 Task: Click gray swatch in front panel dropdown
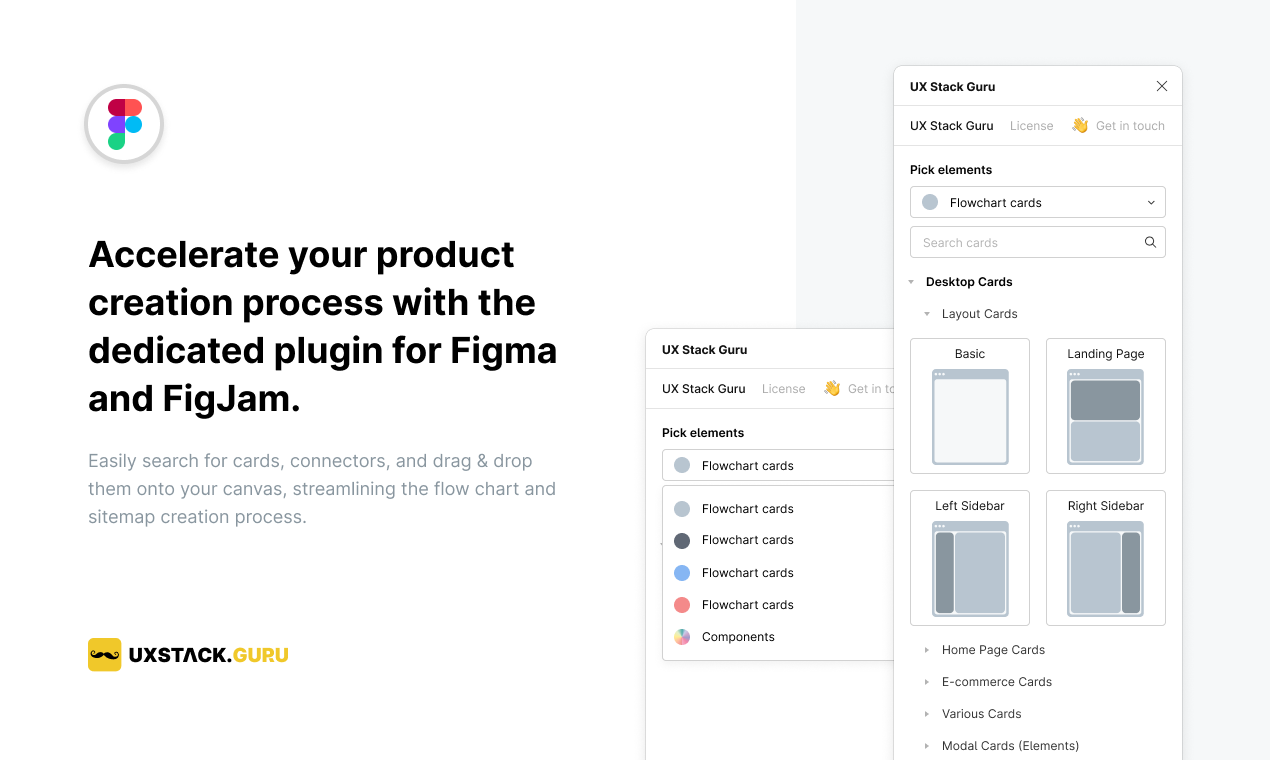tap(930, 202)
